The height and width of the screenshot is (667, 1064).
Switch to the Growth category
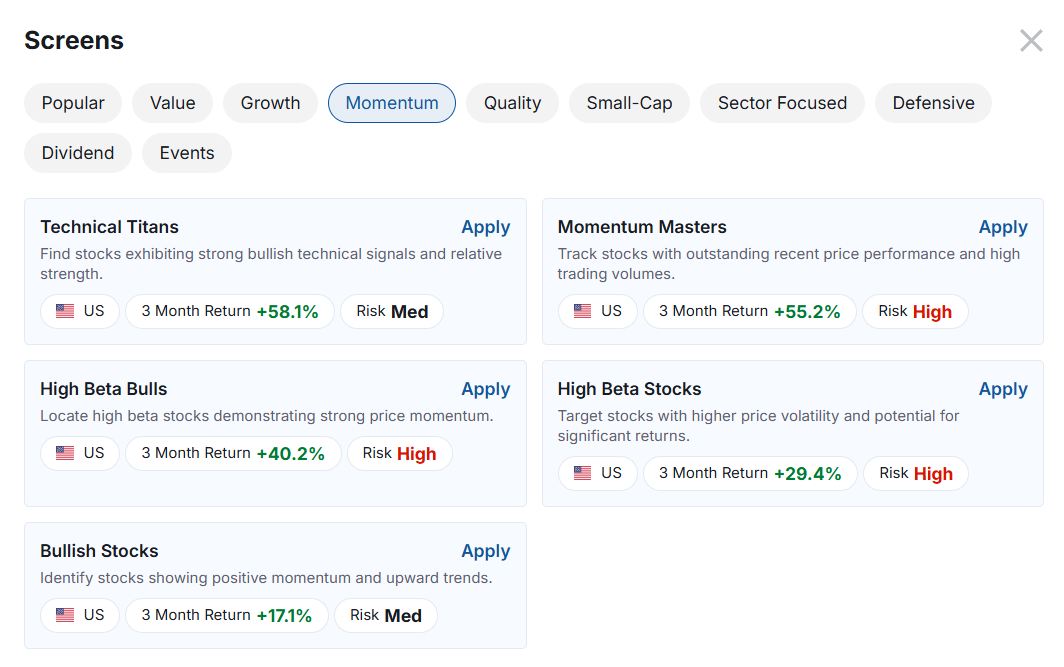pos(270,102)
